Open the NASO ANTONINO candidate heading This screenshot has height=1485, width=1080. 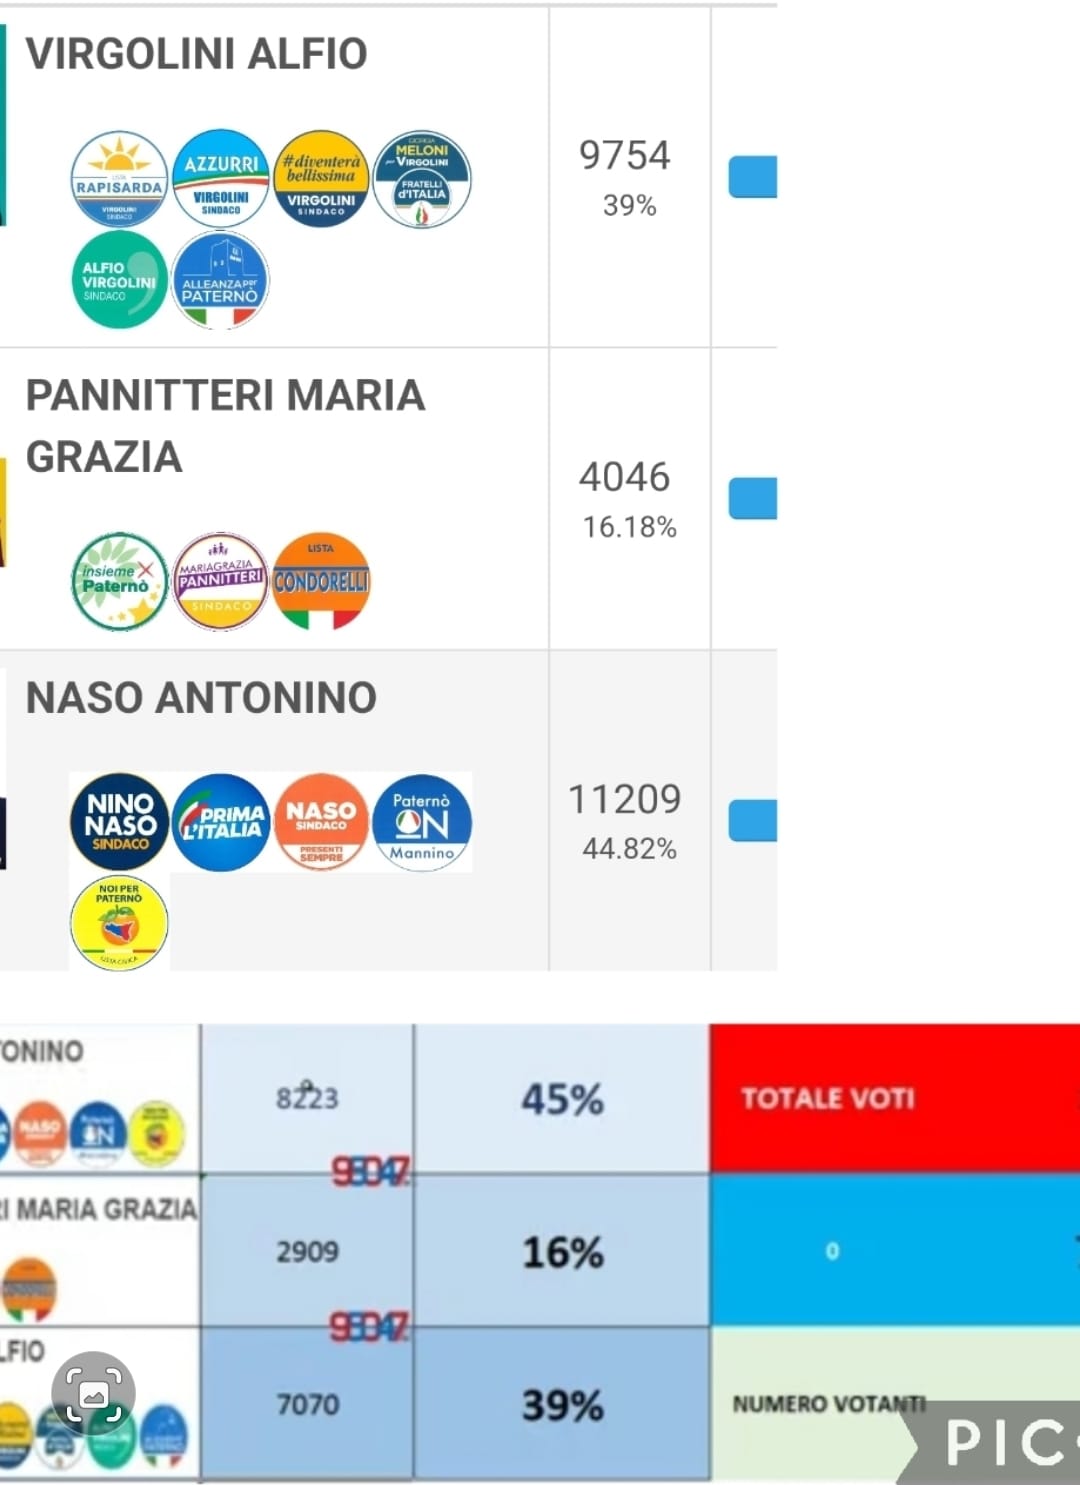[201, 698]
